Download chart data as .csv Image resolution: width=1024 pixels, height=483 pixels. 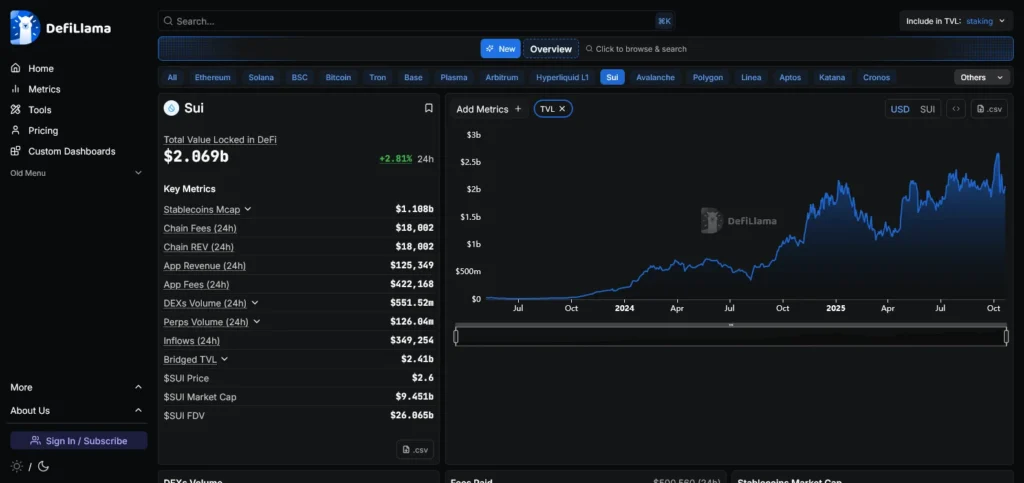[989, 109]
